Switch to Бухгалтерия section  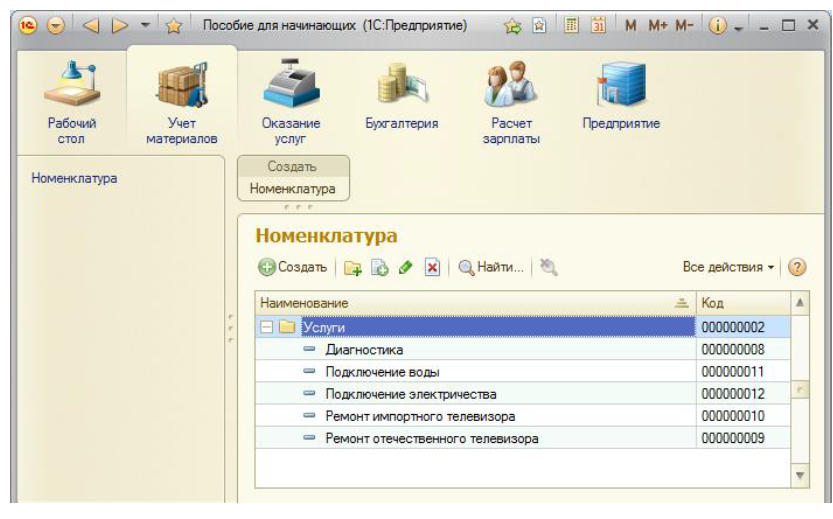[402, 96]
